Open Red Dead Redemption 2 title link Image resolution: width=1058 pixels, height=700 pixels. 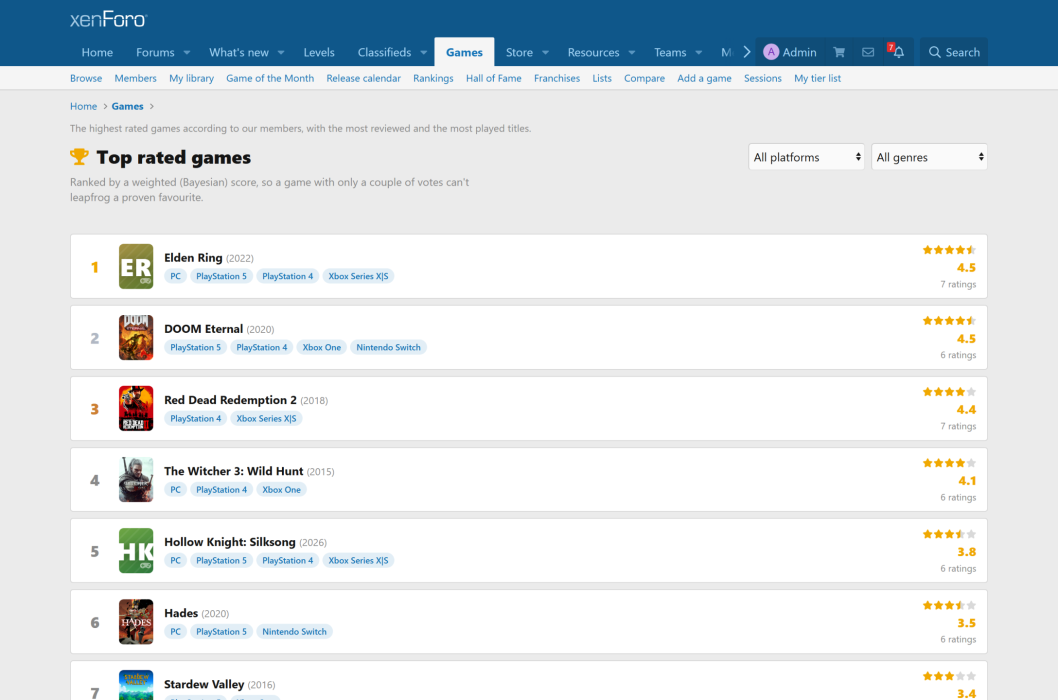click(x=230, y=400)
